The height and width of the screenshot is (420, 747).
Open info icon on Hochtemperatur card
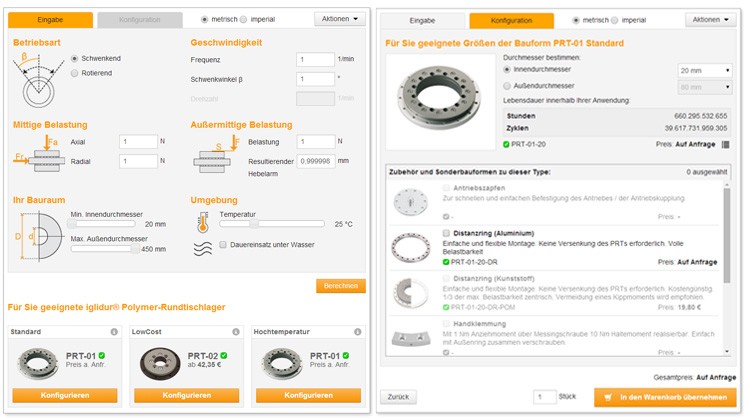point(358,332)
